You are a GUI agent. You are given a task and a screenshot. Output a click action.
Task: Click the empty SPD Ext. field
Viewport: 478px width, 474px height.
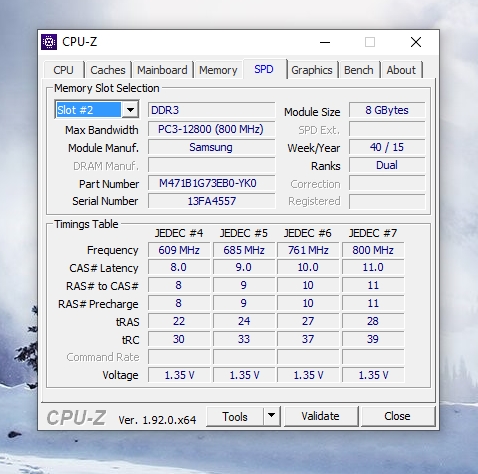coord(387,129)
